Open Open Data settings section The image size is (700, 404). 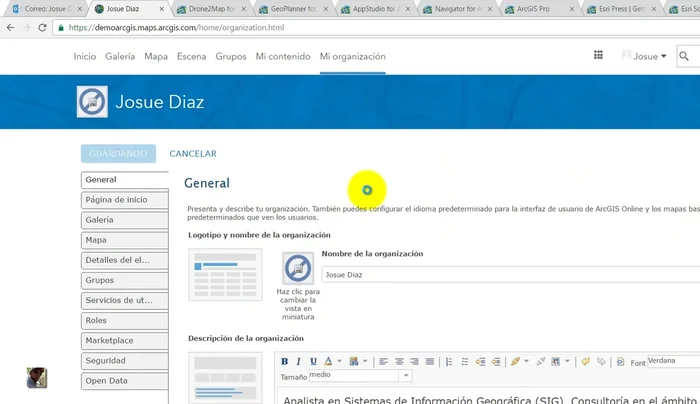[x=125, y=380]
